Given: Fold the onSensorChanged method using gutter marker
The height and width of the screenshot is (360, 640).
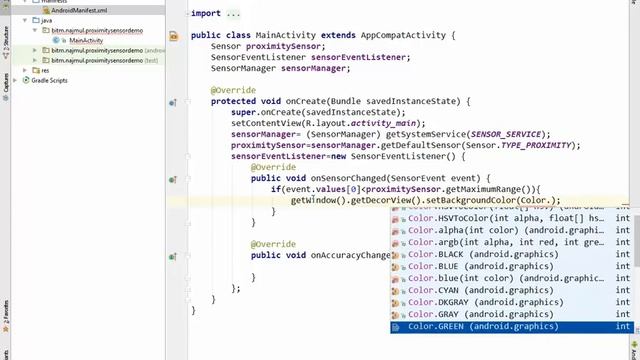Looking at the screenshot, I should pos(188,178).
